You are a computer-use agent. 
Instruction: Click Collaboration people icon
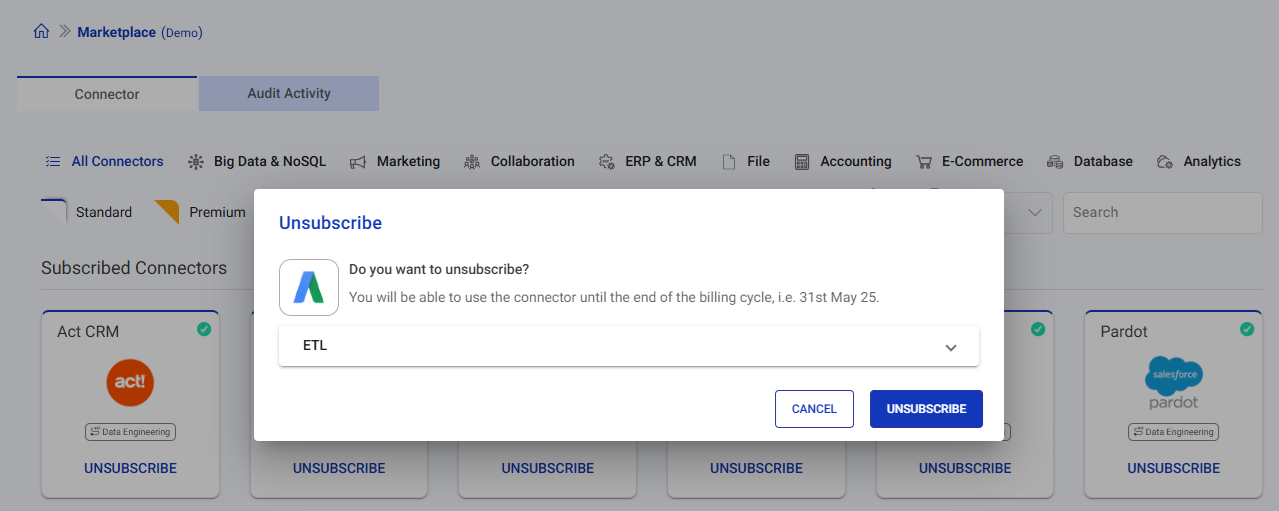(x=472, y=161)
